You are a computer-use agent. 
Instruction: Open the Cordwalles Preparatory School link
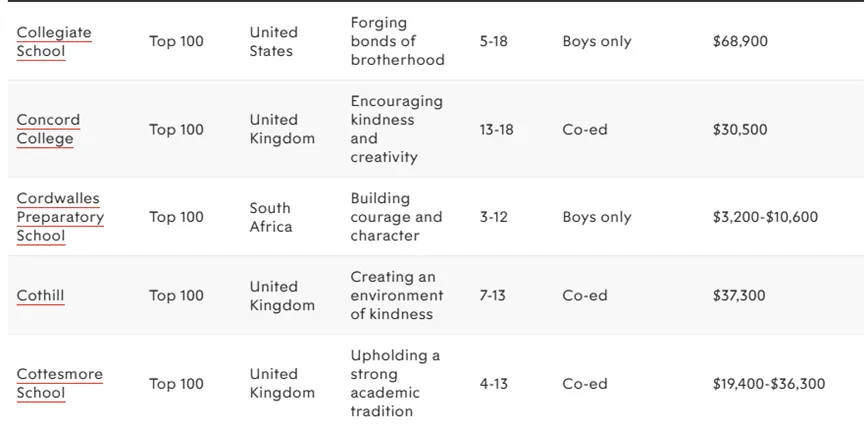click(x=60, y=217)
